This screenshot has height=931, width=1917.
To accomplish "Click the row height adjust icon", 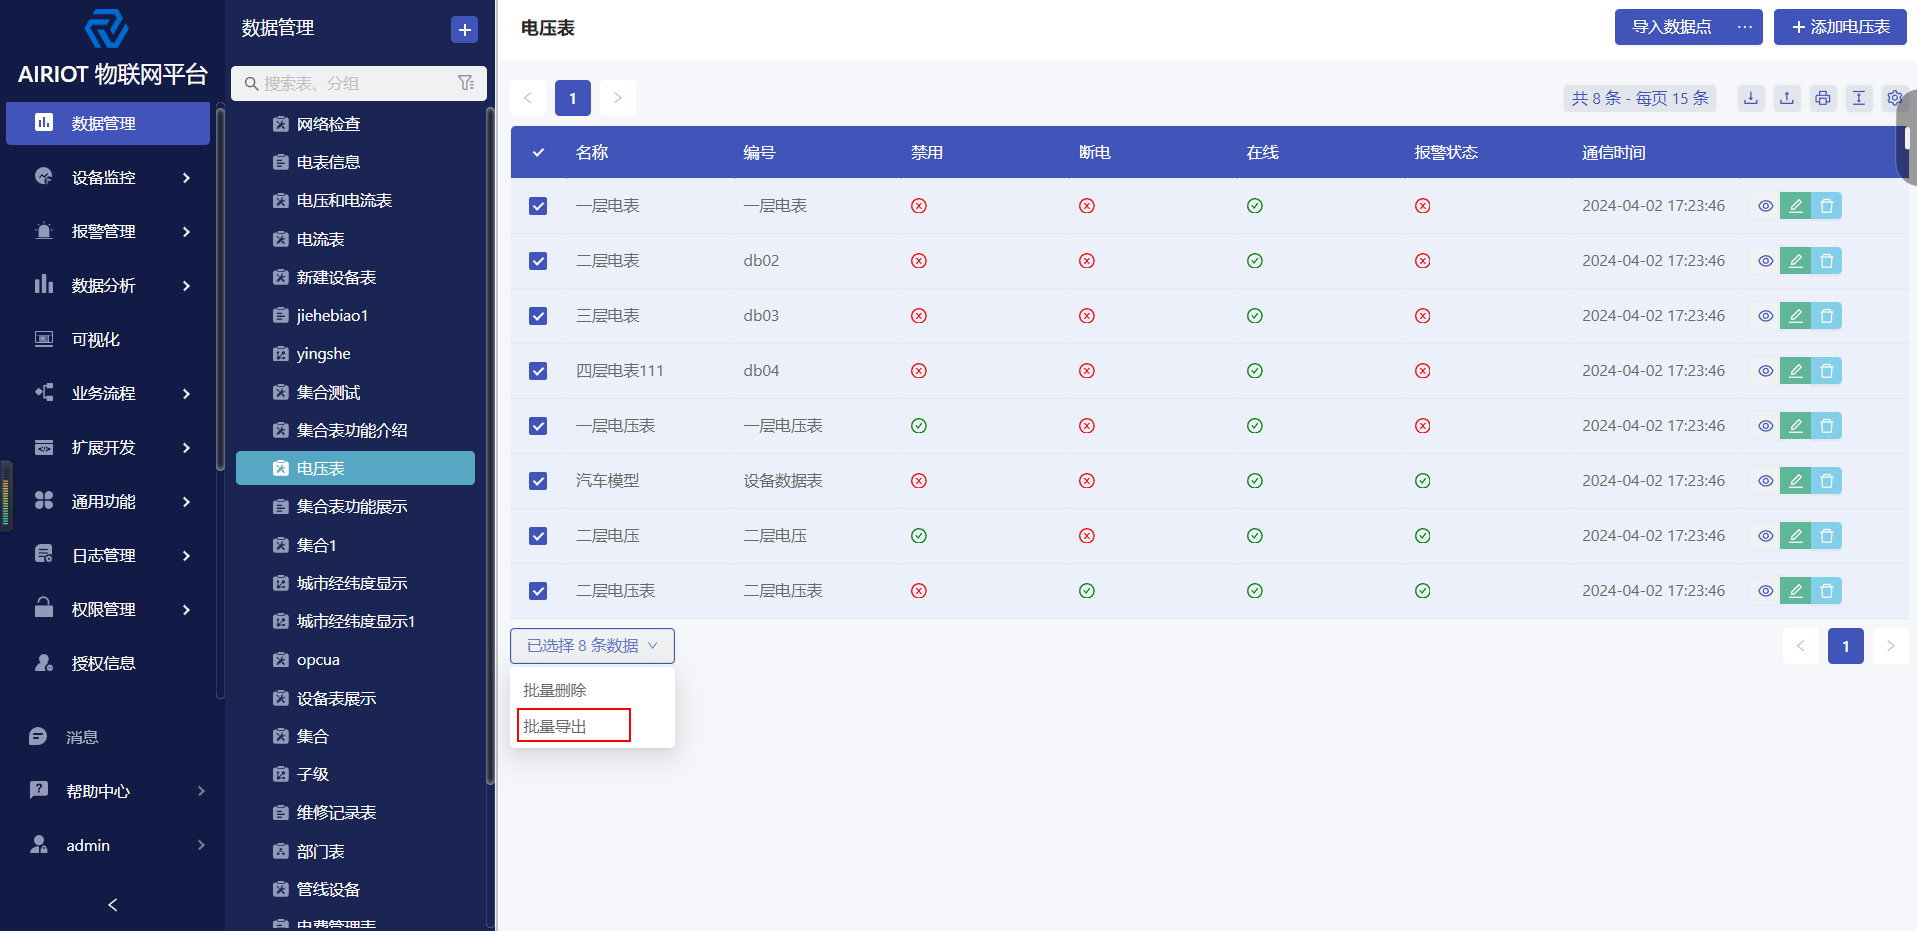I will (1858, 98).
